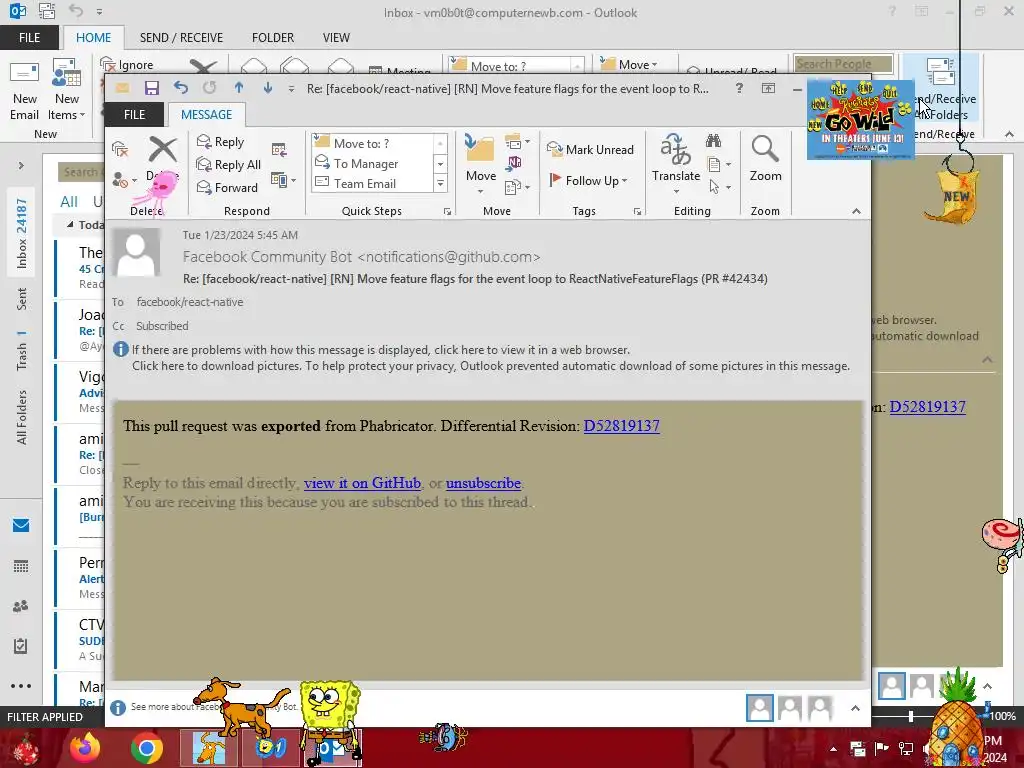Click the Ignore conversation icon in message window
Viewport: 1024px width, 768px height.
pos(120,150)
